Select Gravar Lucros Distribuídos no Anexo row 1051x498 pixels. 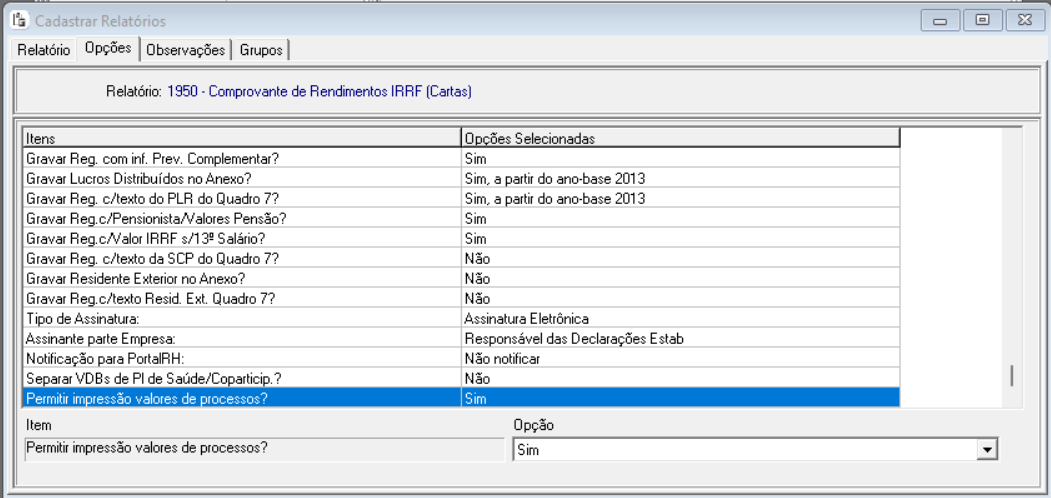(240, 178)
